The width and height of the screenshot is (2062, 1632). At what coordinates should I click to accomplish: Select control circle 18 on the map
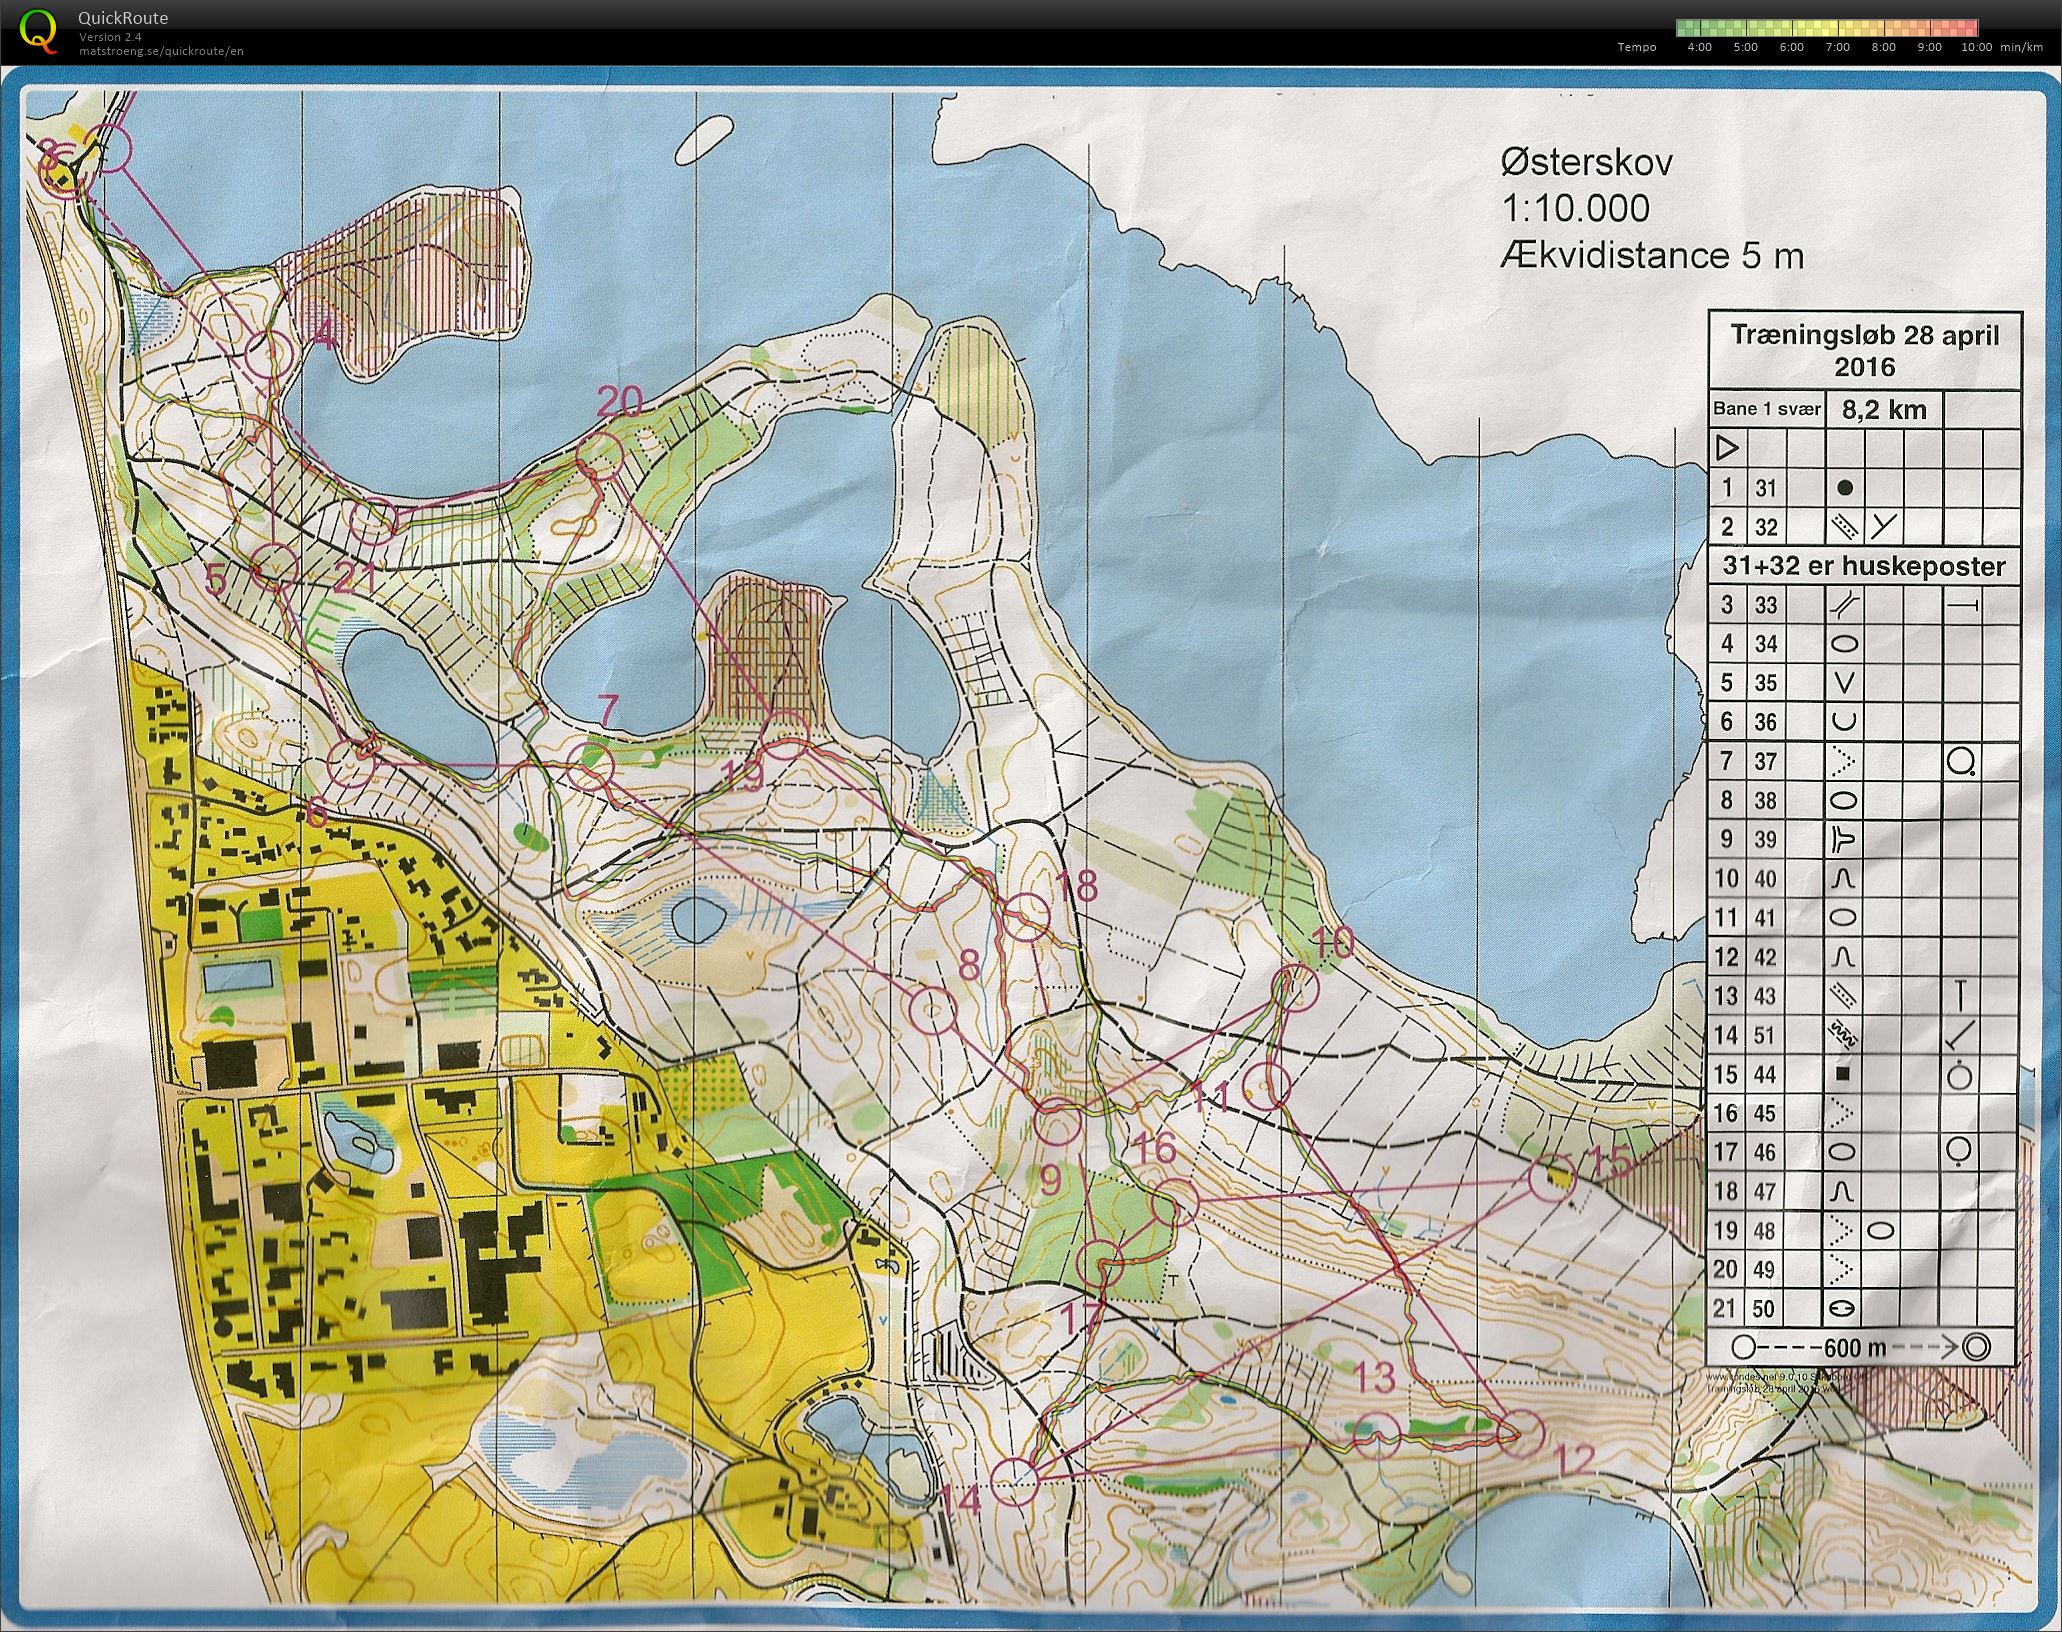[x=1026, y=918]
